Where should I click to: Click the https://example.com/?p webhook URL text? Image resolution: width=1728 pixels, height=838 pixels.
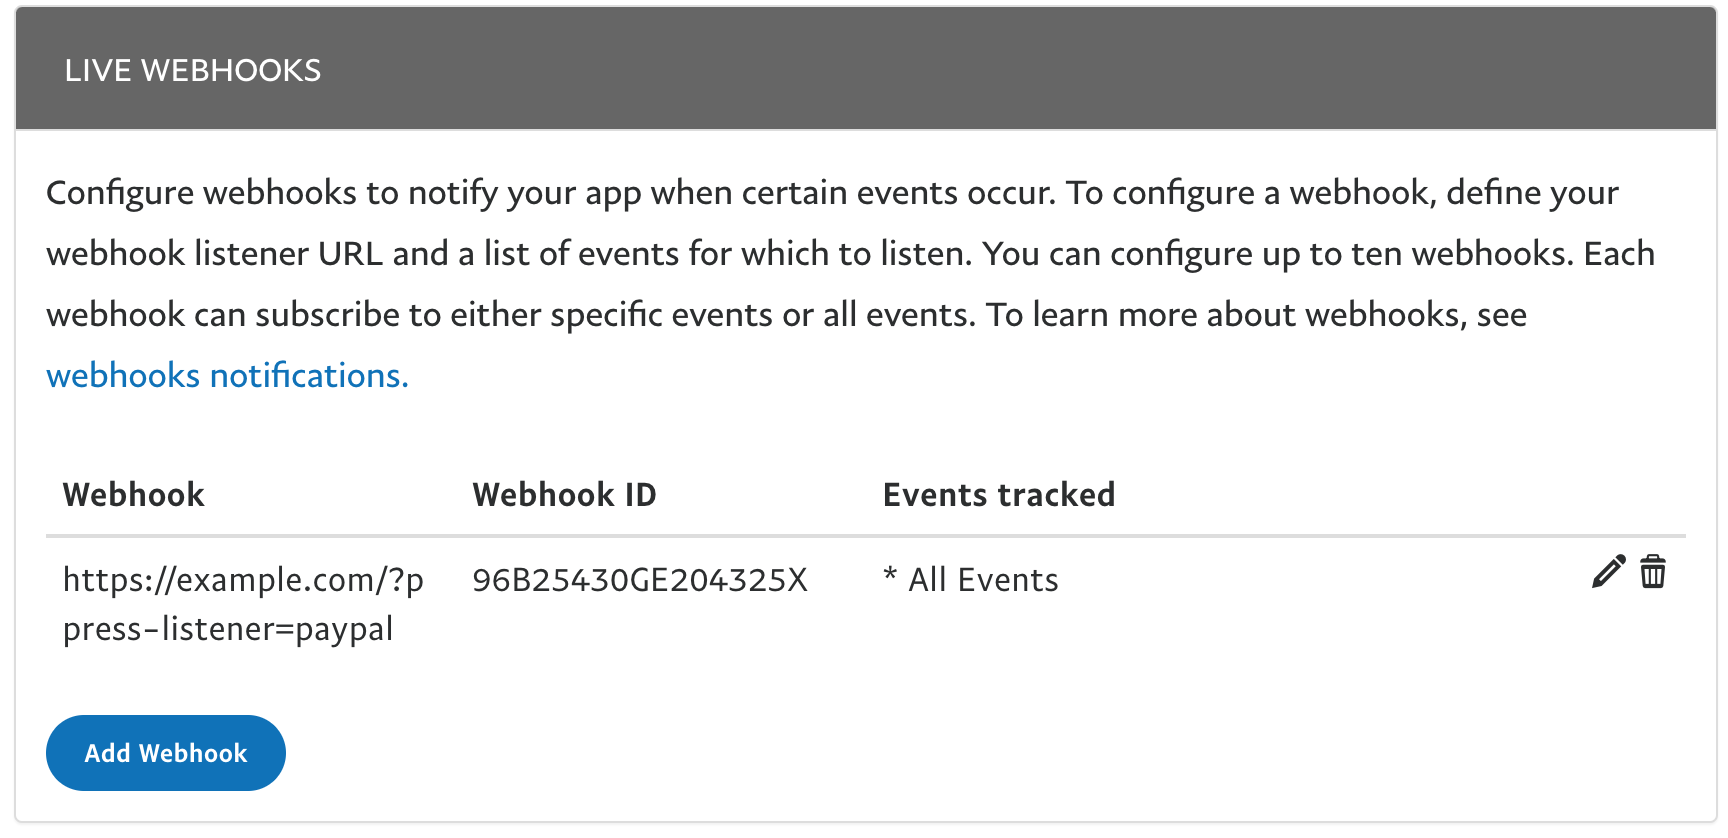(243, 580)
